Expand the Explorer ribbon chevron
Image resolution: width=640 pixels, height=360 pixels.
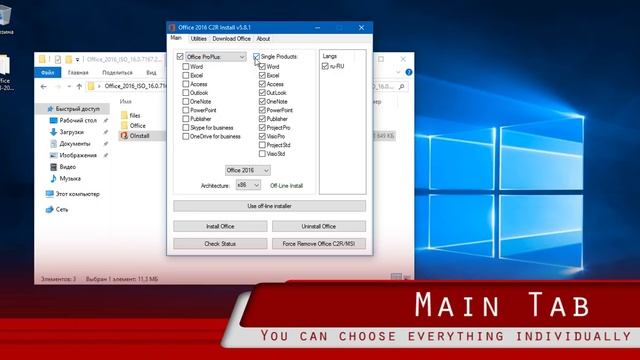click(x=398, y=72)
